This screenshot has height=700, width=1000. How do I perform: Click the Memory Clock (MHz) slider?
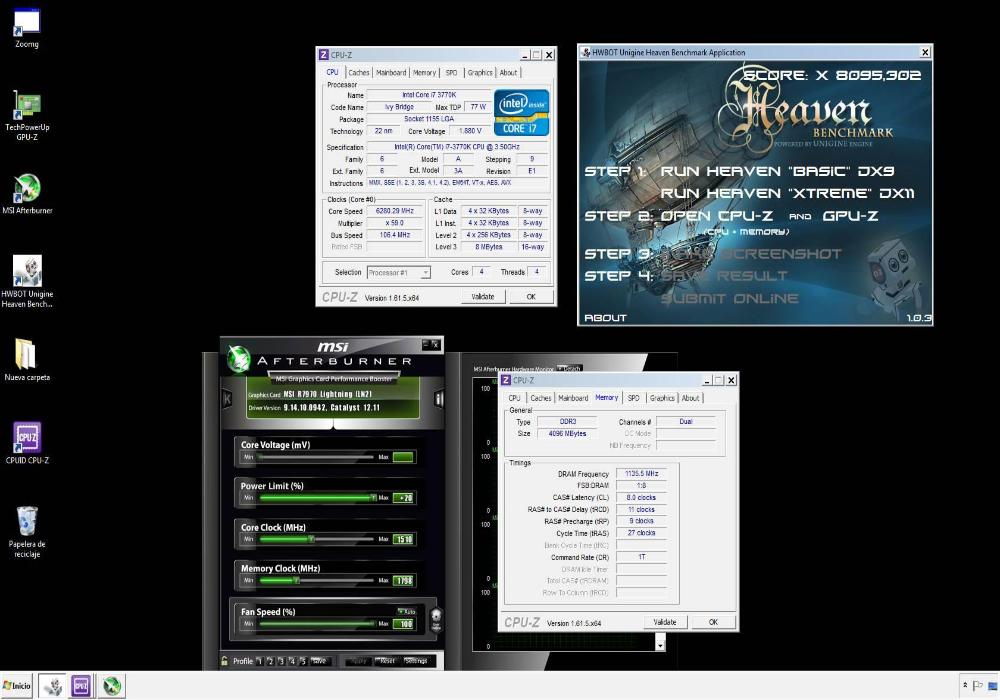(316, 580)
